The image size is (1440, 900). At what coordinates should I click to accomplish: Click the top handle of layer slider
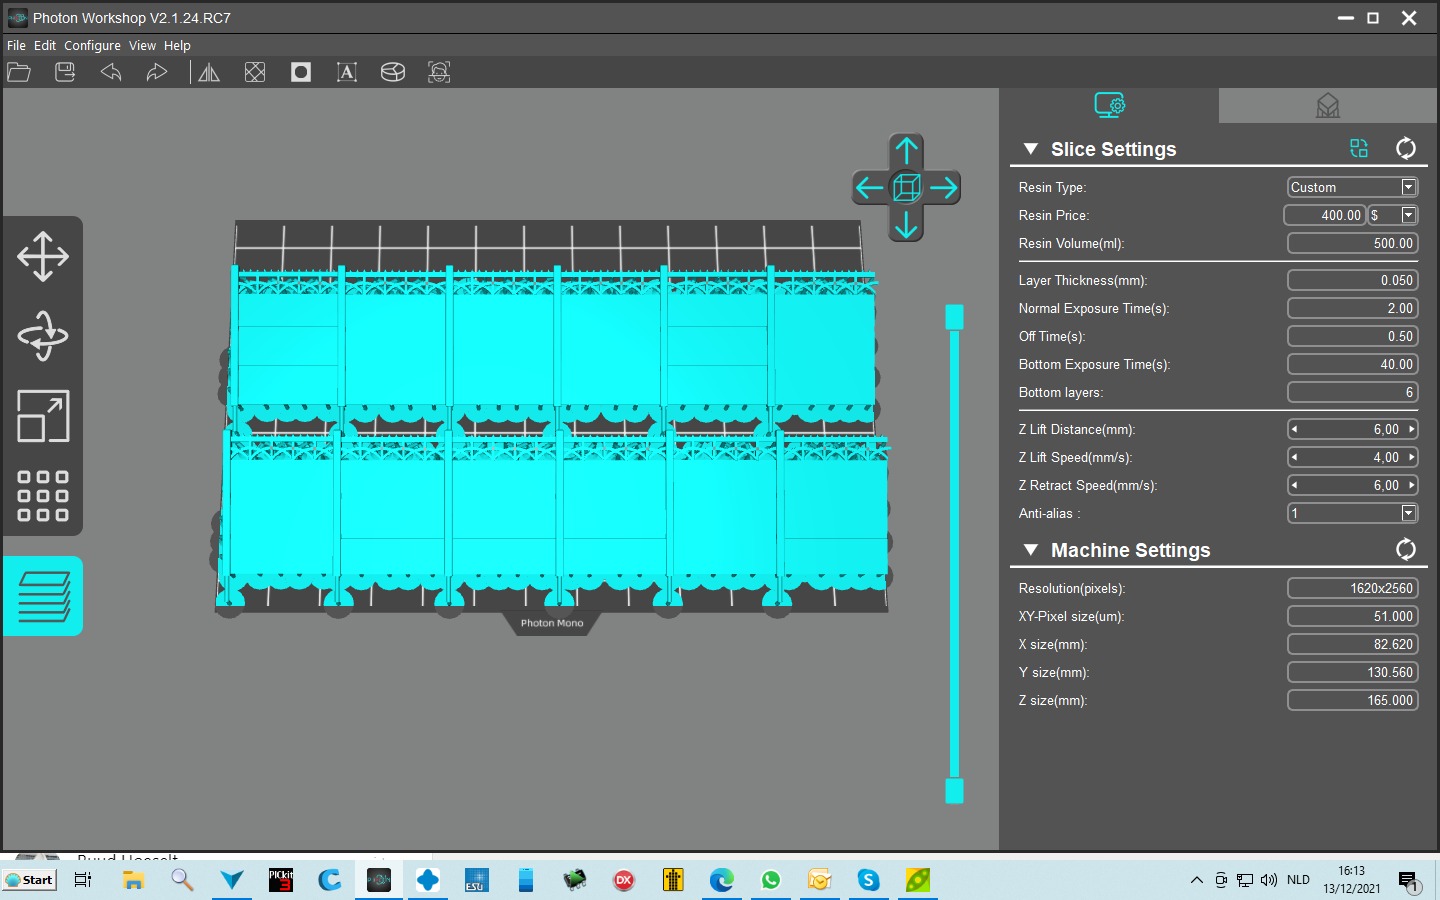point(955,317)
